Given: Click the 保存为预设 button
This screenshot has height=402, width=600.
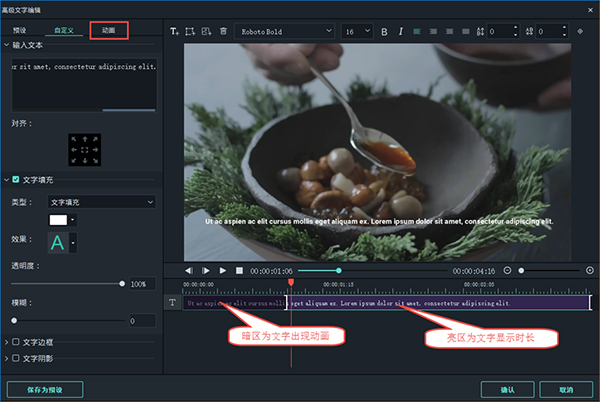Looking at the screenshot, I should tap(44, 388).
